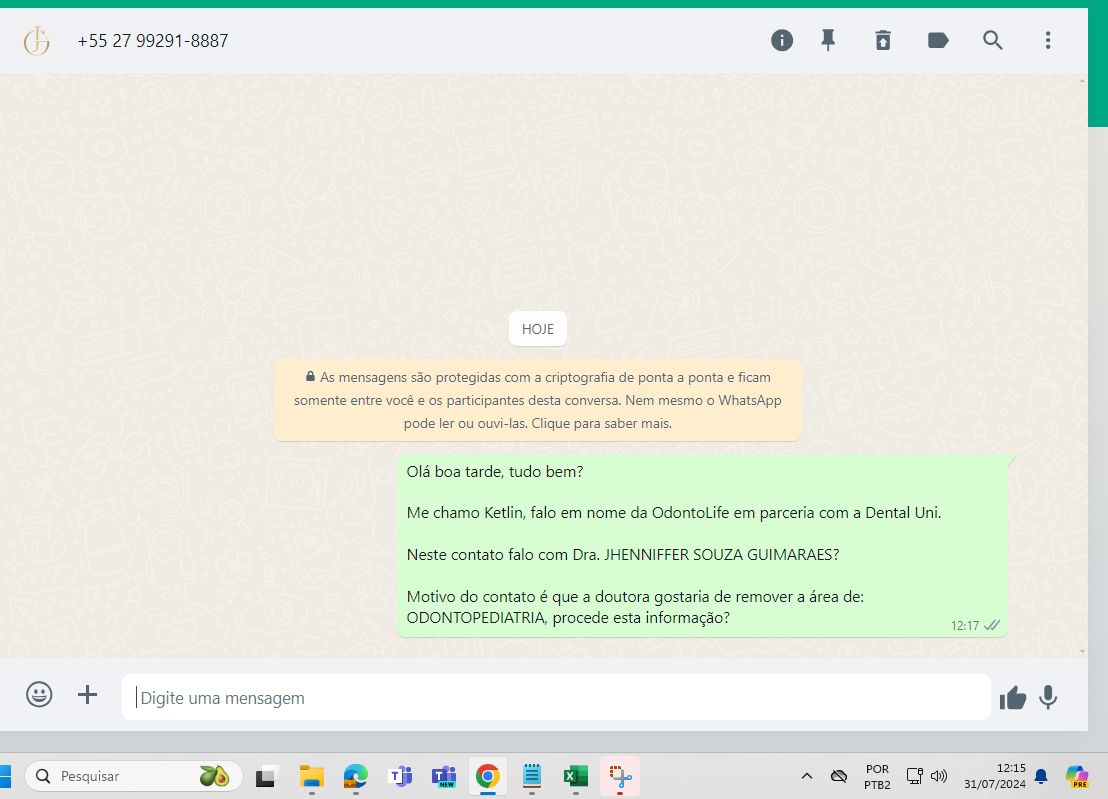
Task: Click the chat scrollbar down arrow
Action: pos(1083,651)
